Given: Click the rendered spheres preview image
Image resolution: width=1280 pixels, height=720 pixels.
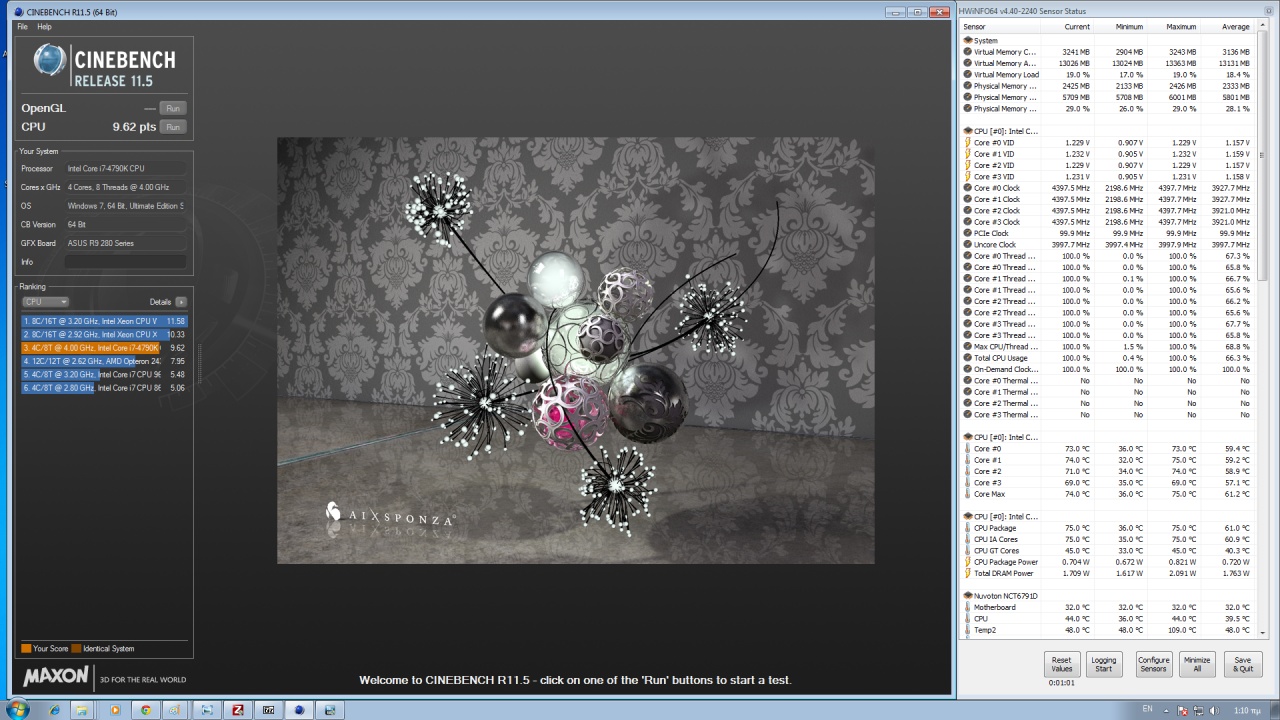Looking at the screenshot, I should click(576, 351).
